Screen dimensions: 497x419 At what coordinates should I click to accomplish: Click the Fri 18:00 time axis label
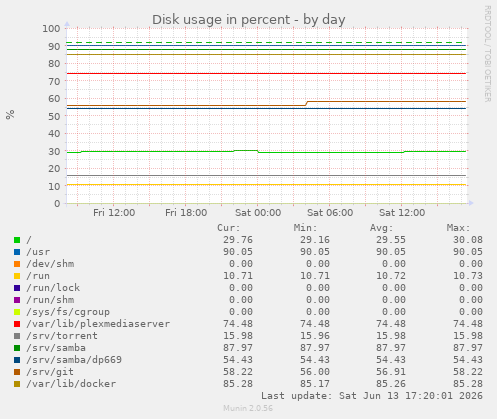point(186,213)
